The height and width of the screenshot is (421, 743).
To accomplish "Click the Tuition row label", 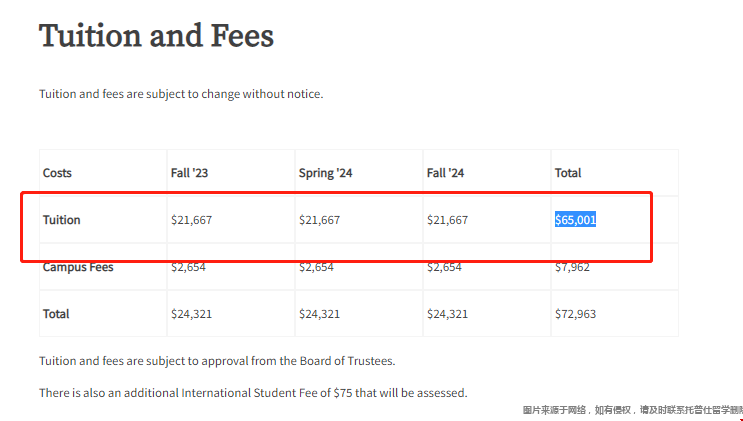I will tap(62, 220).
